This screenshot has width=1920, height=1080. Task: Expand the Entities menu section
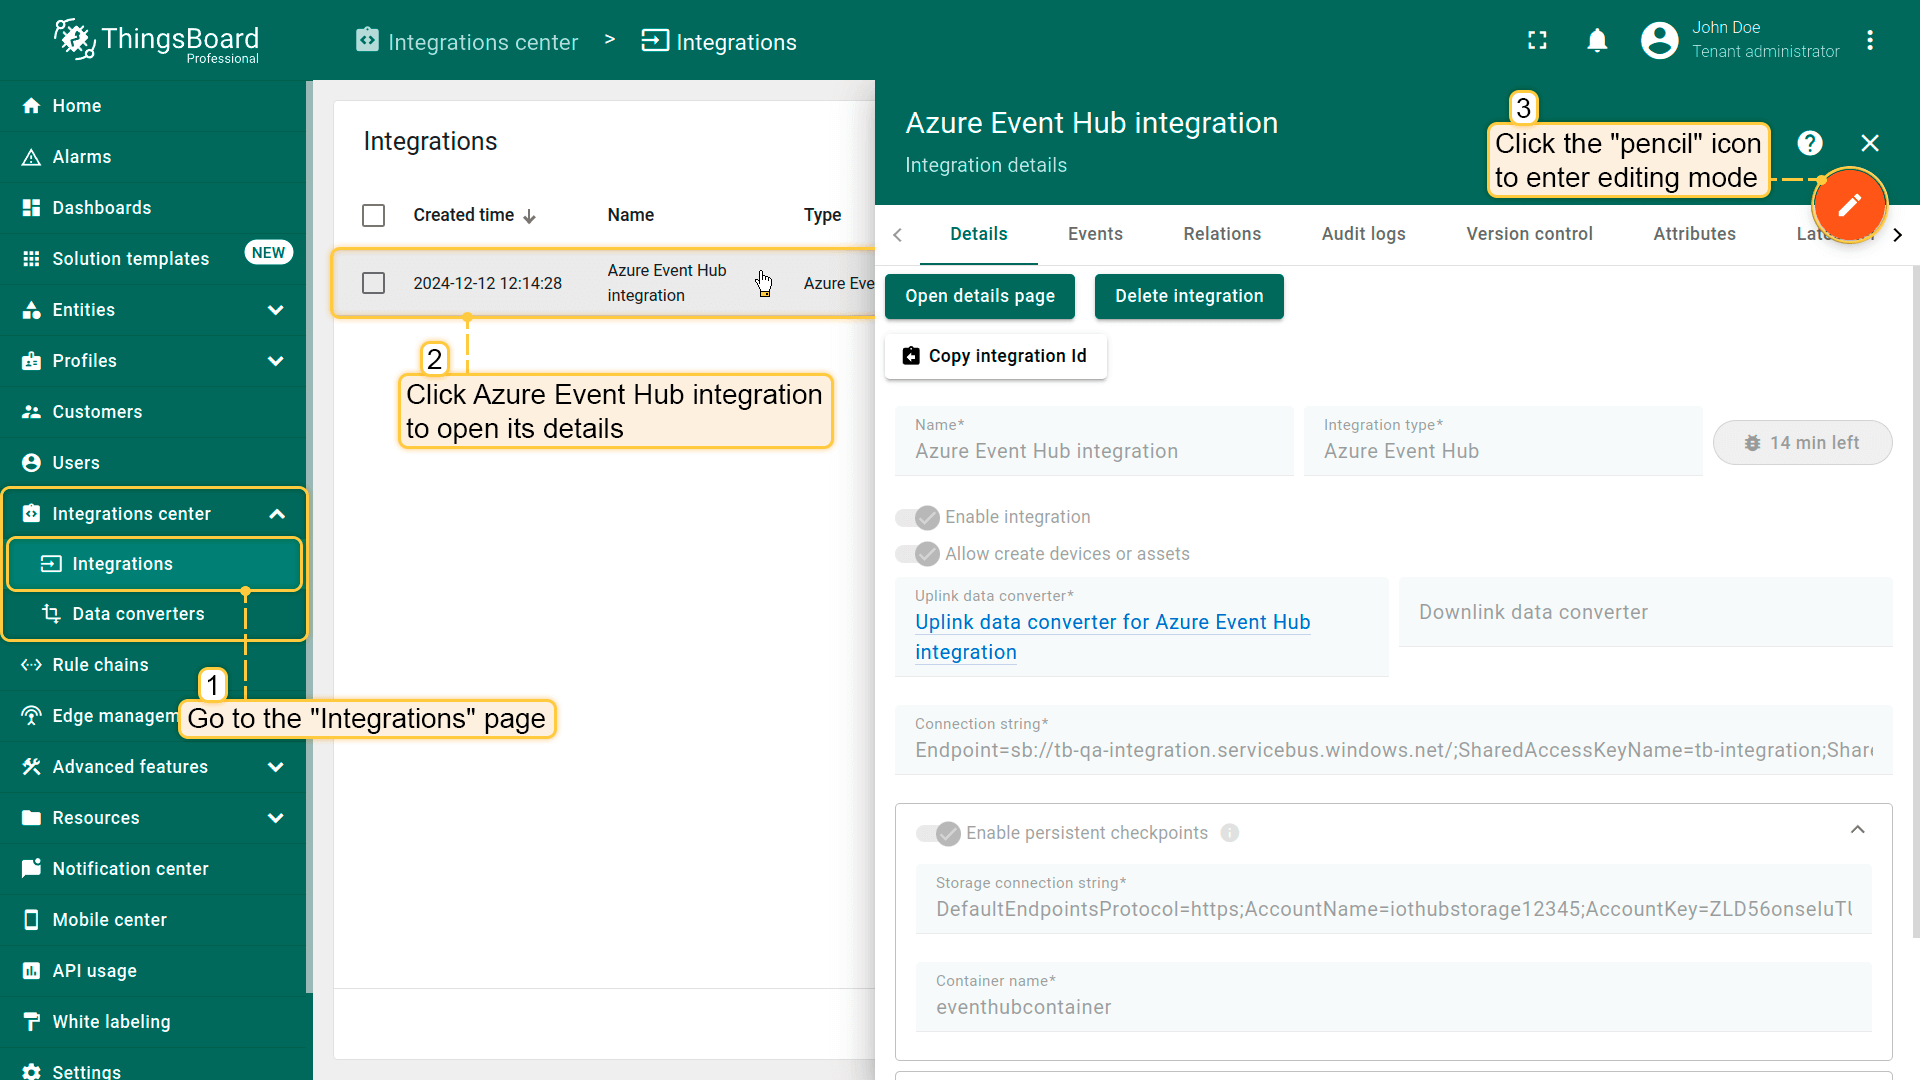pyautogui.click(x=276, y=310)
